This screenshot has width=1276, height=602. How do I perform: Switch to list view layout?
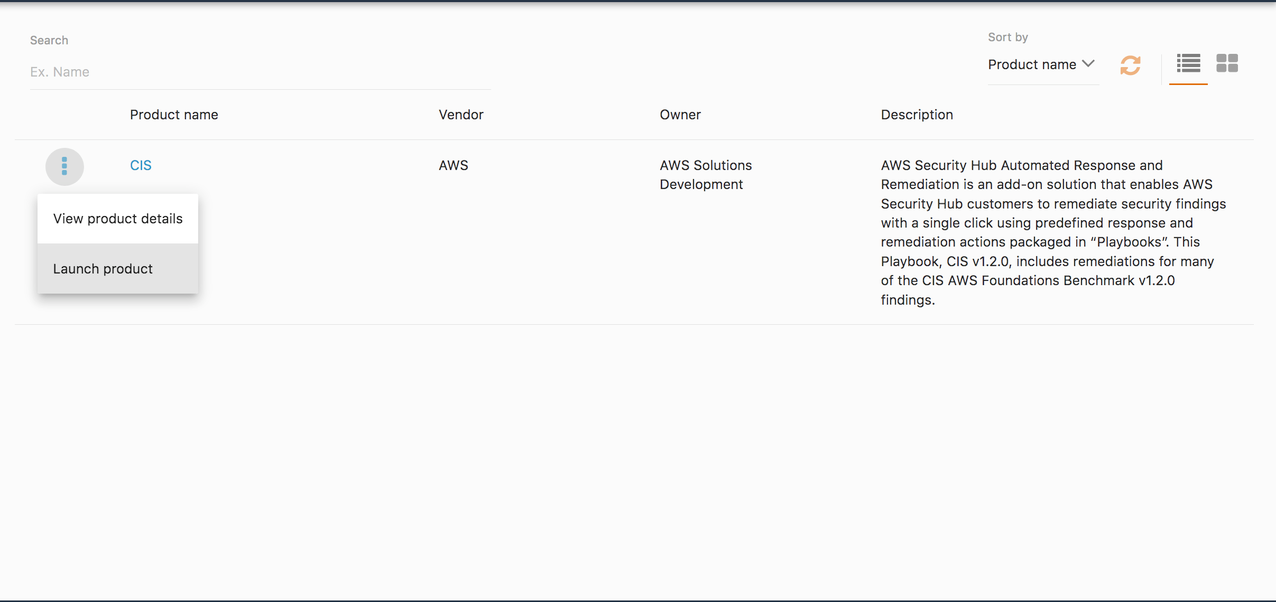click(x=1188, y=63)
